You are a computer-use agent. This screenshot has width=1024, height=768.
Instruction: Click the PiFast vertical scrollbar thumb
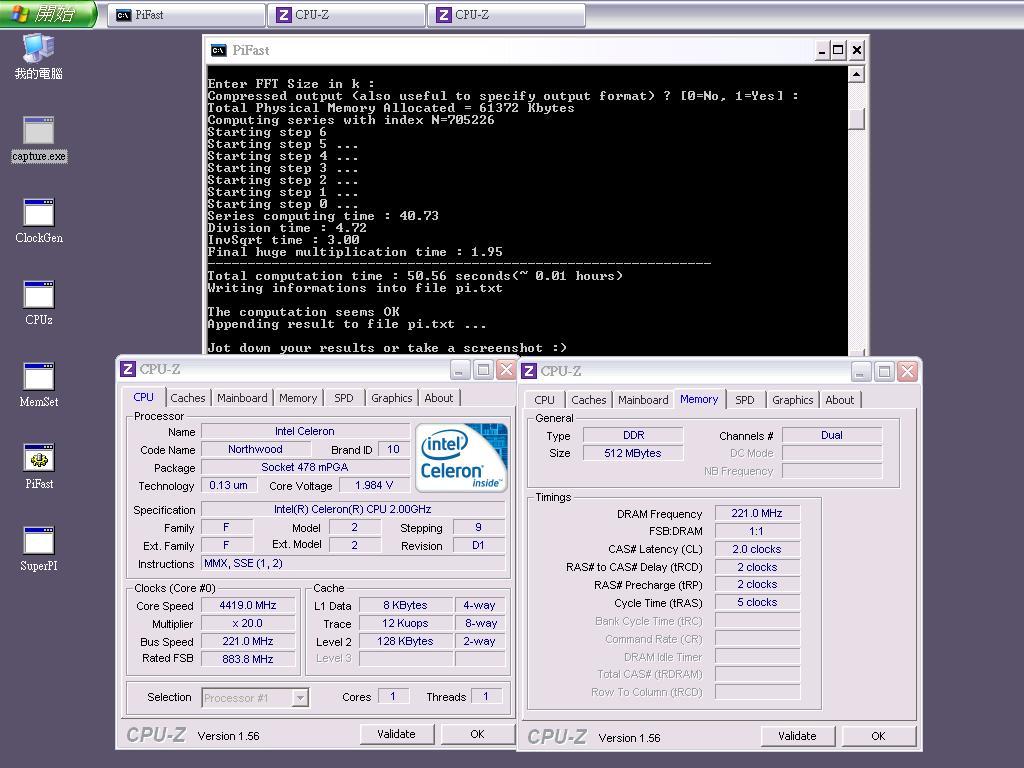[x=856, y=119]
